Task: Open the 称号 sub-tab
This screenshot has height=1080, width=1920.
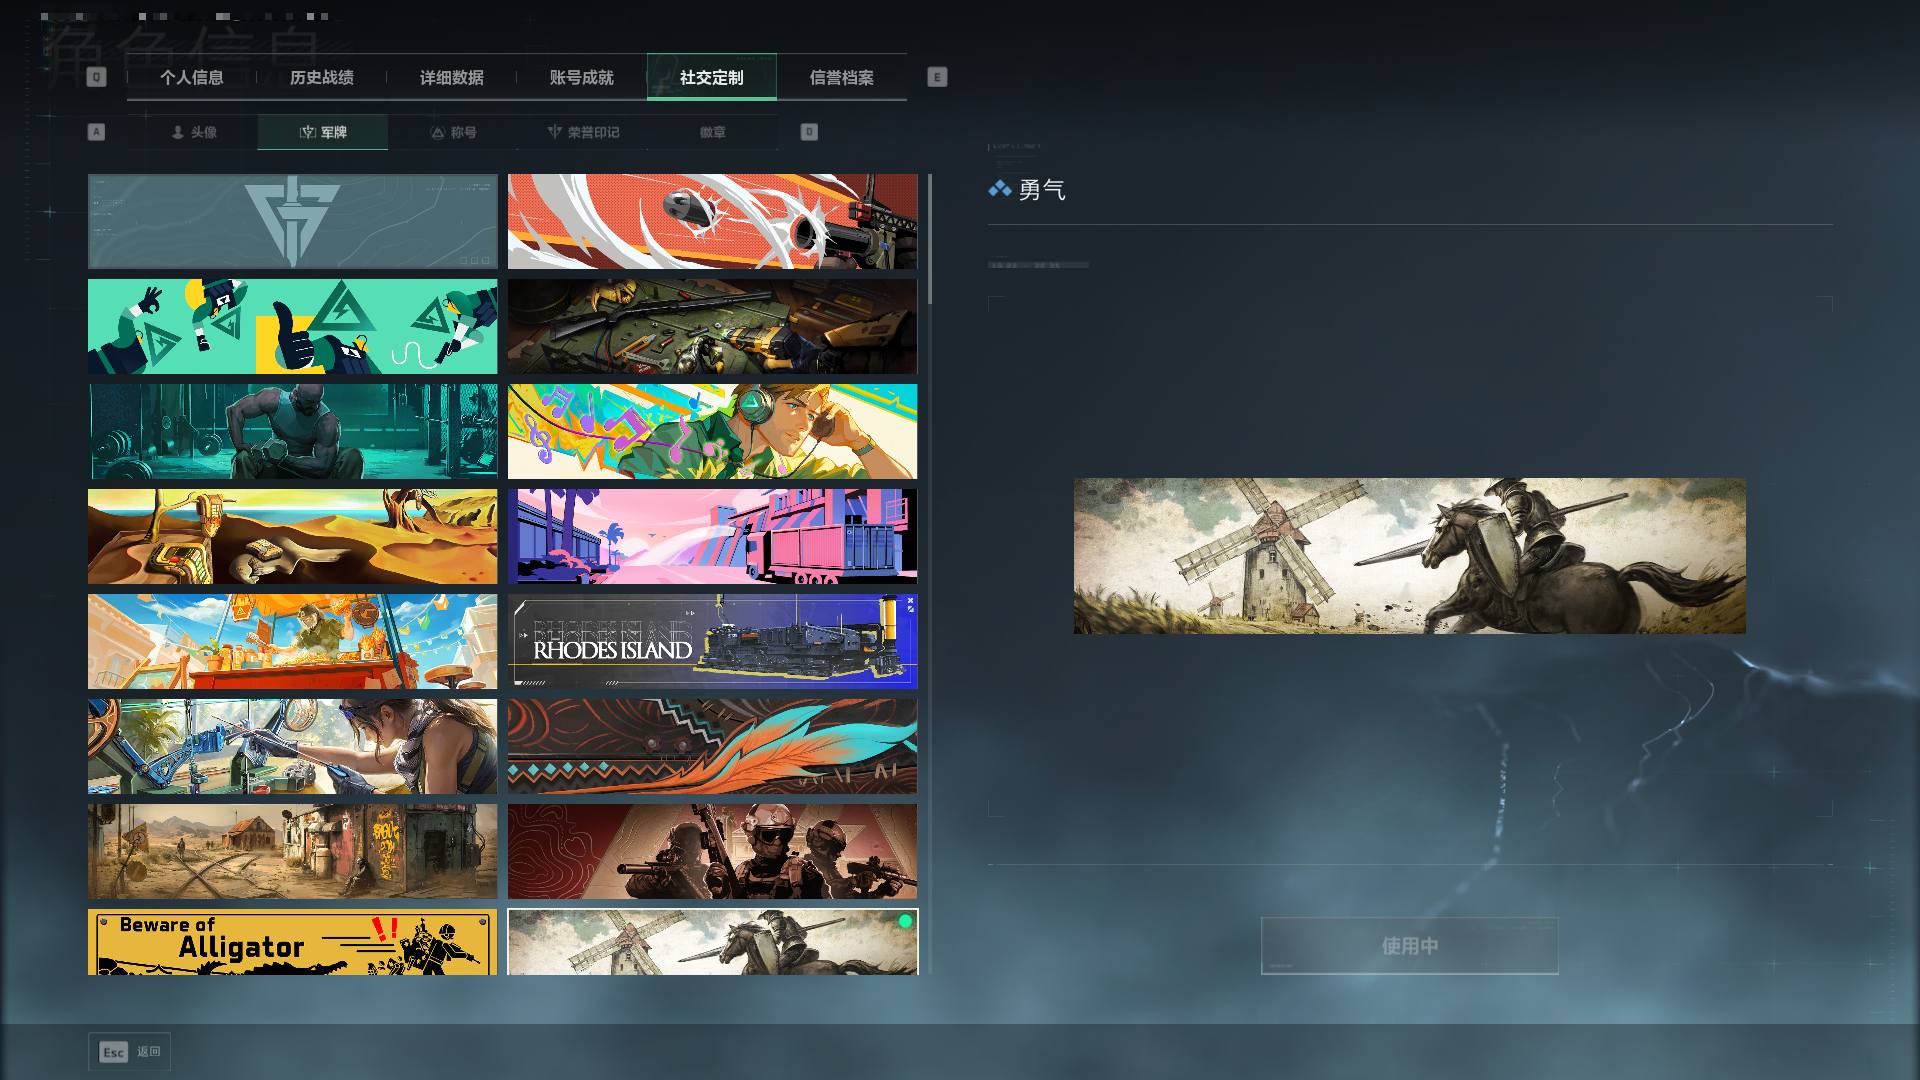Action: click(453, 132)
